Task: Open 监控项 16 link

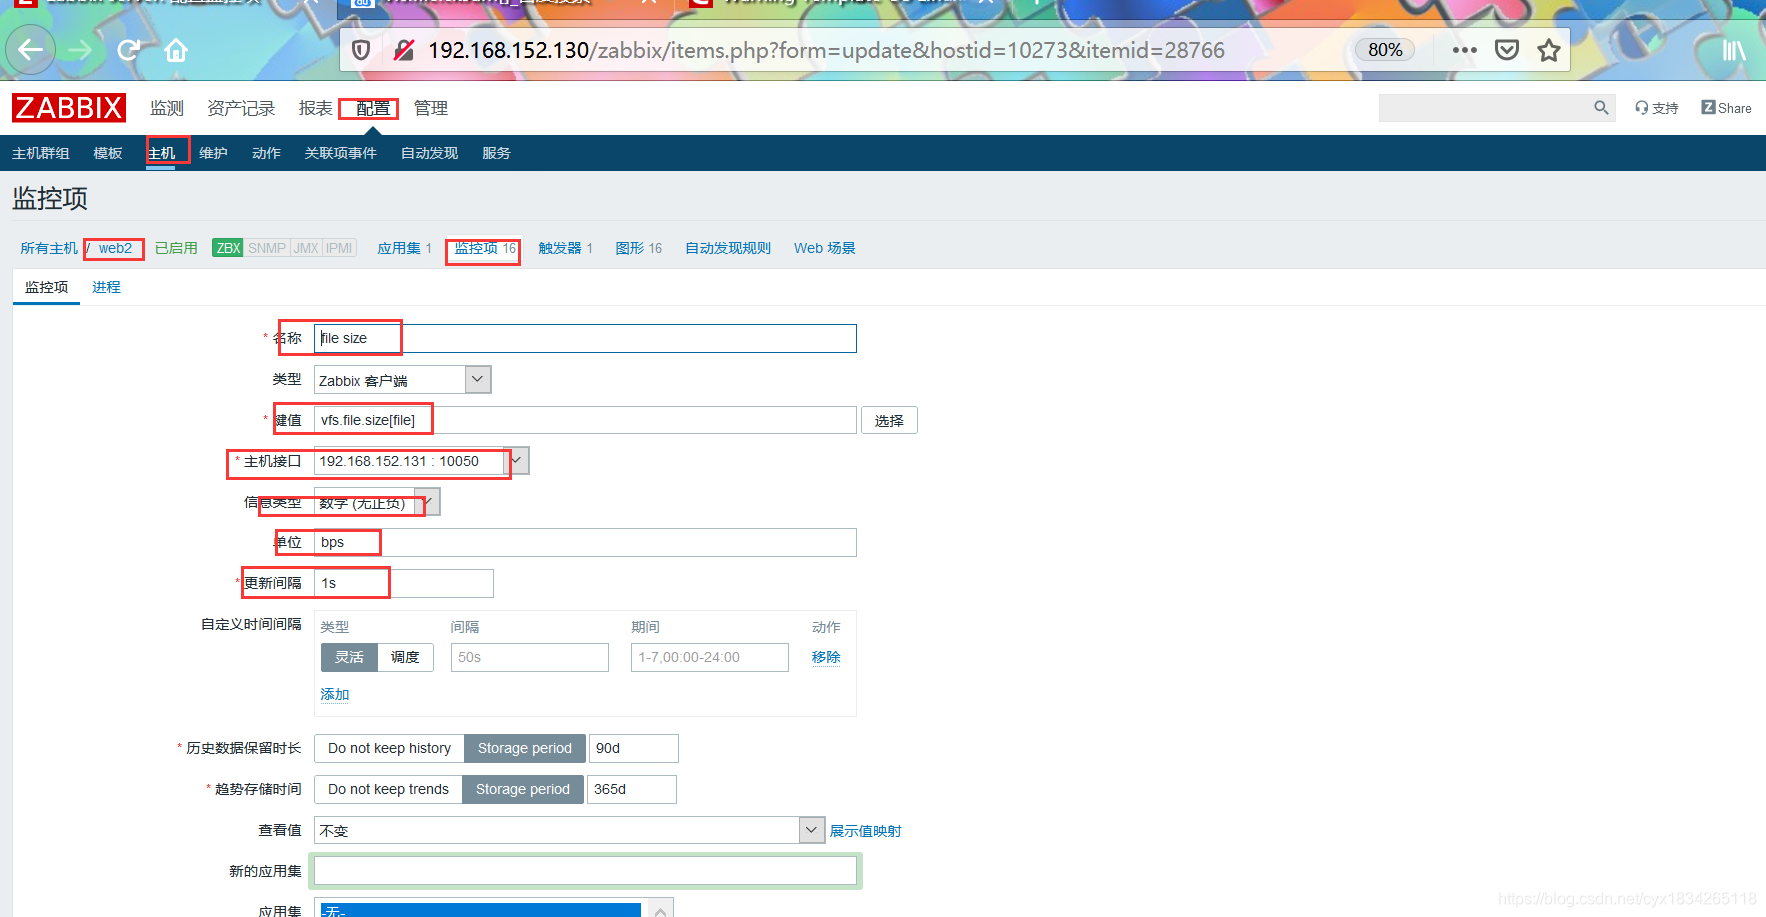Action: 485,248
